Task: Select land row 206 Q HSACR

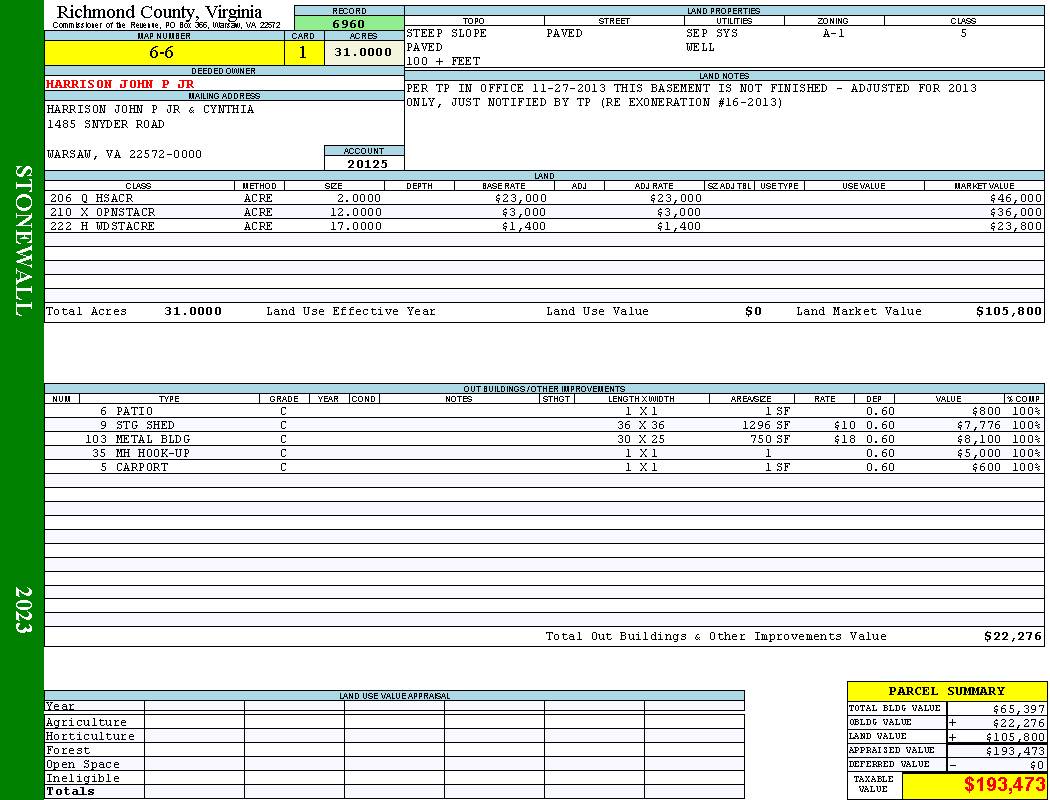Action: click(x=544, y=199)
